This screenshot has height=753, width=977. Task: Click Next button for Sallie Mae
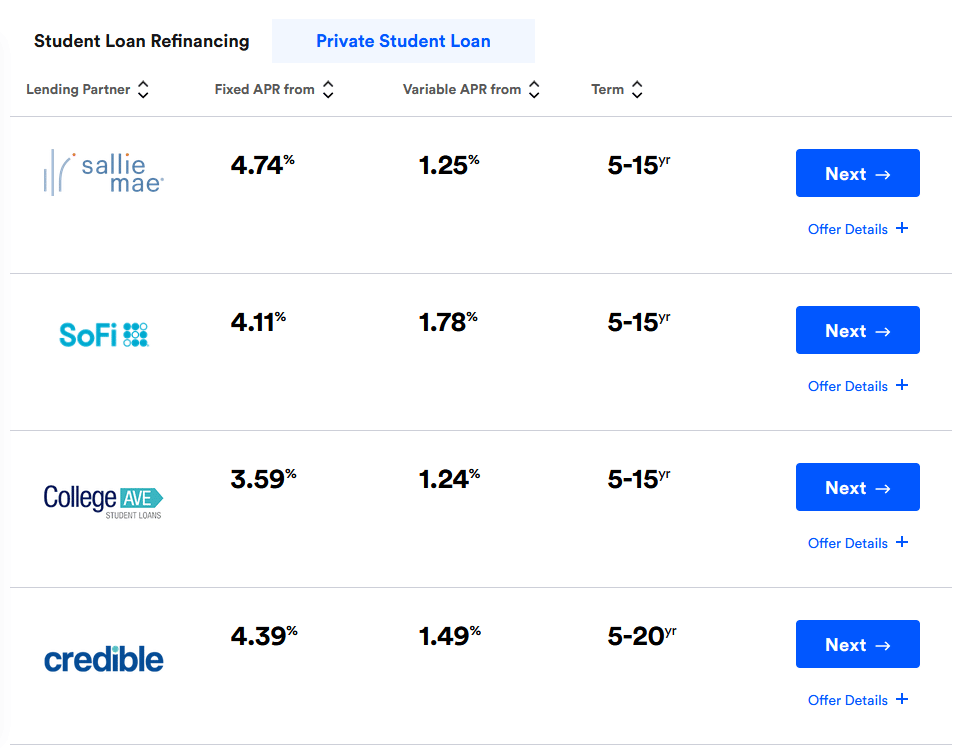(857, 173)
